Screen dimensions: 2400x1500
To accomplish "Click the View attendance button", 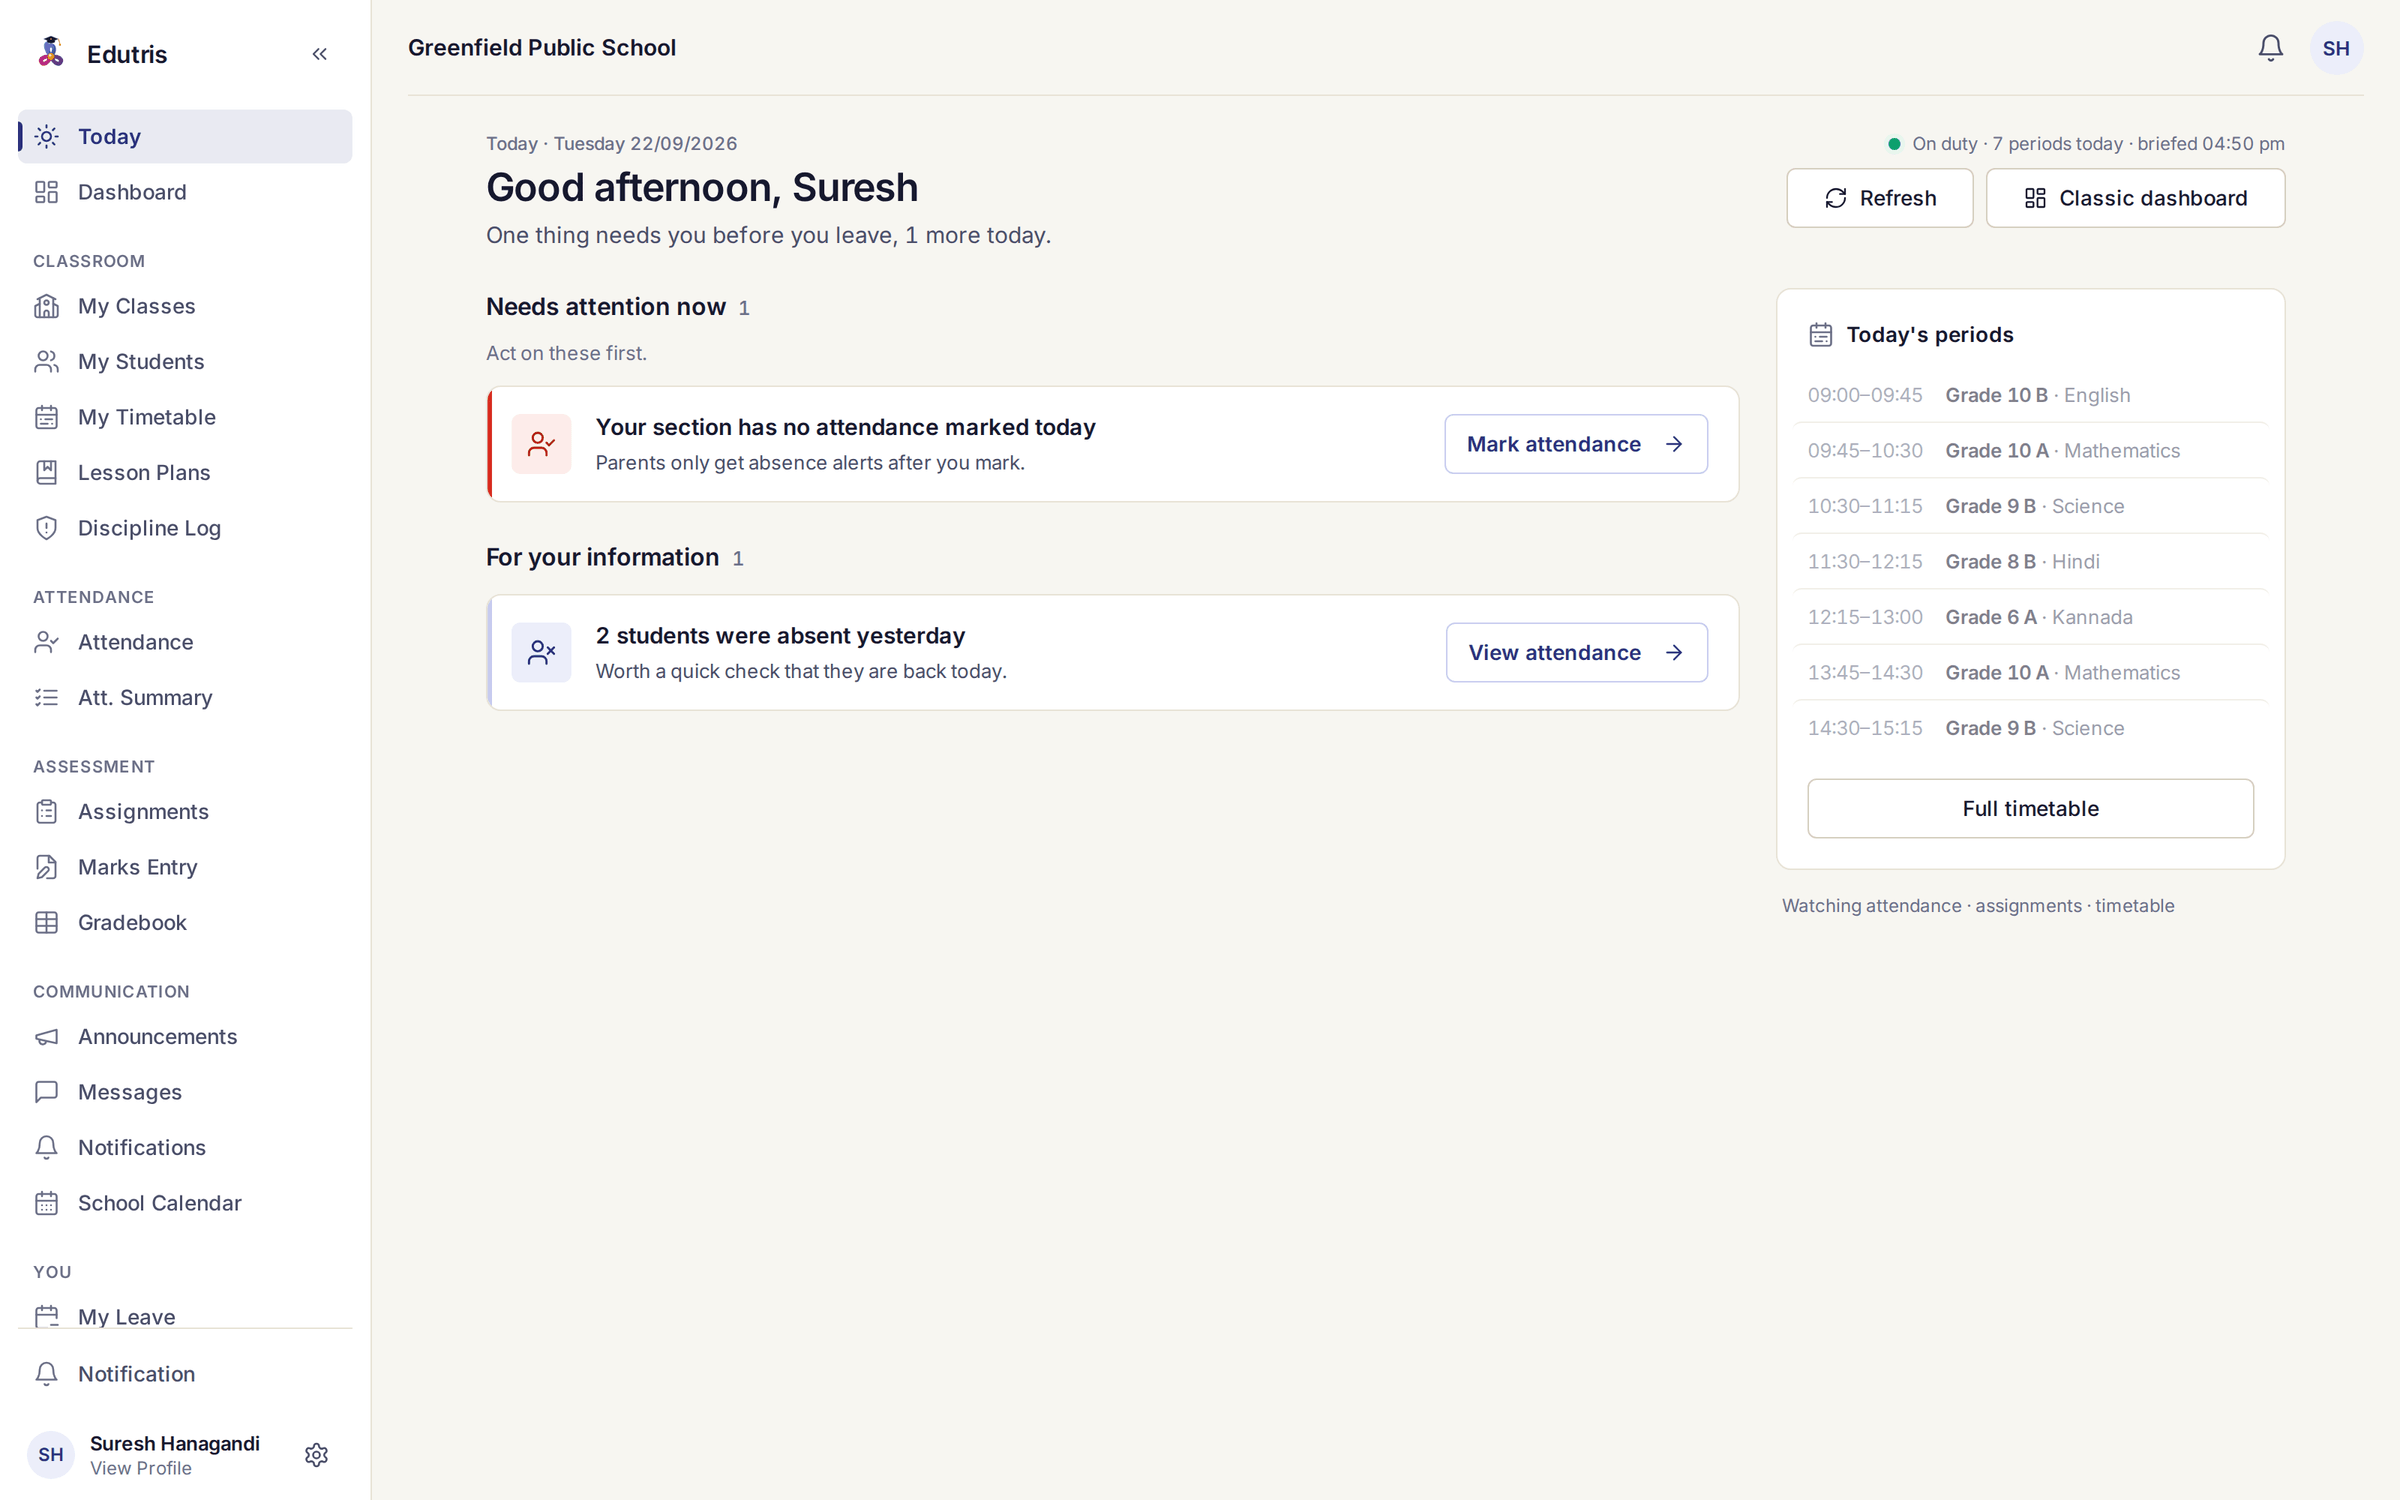I will coord(1577,653).
